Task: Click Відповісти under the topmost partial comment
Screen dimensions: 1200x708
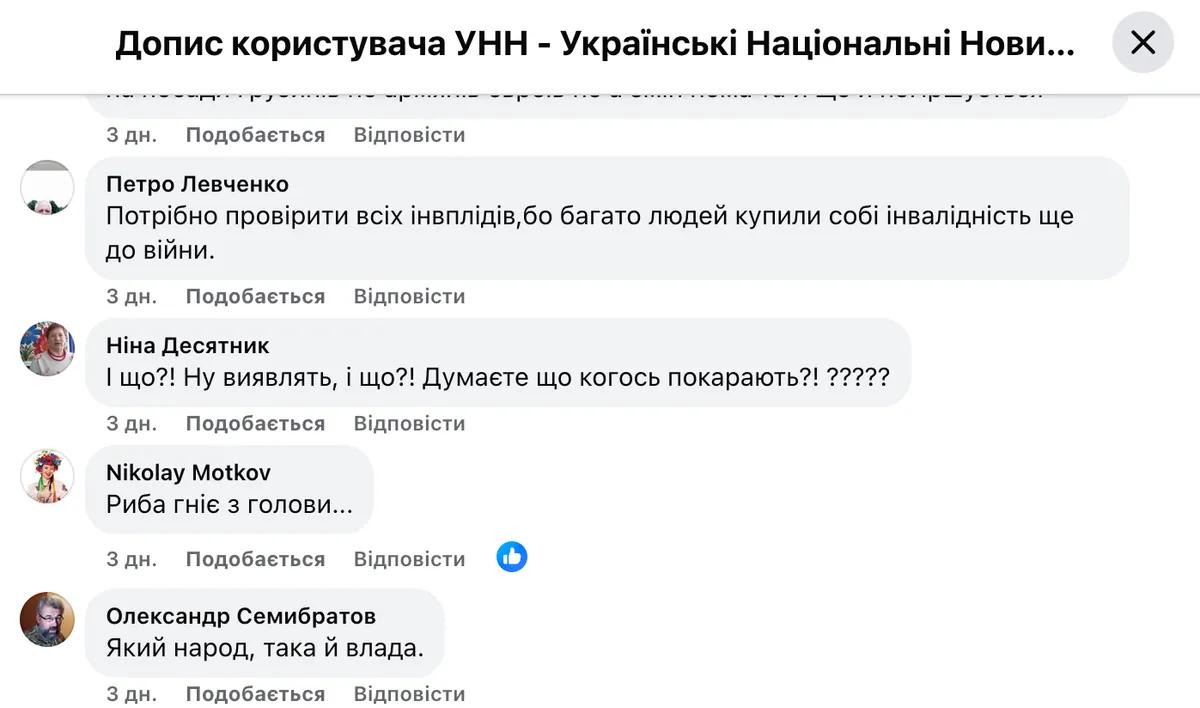Action: pyautogui.click(x=409, y=134)
